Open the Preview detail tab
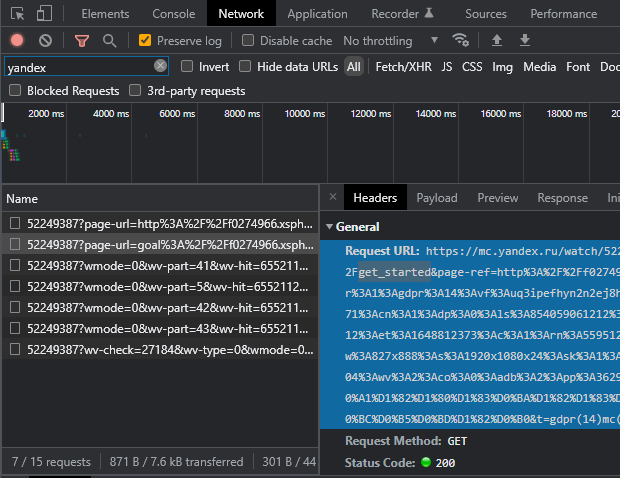 497,197
